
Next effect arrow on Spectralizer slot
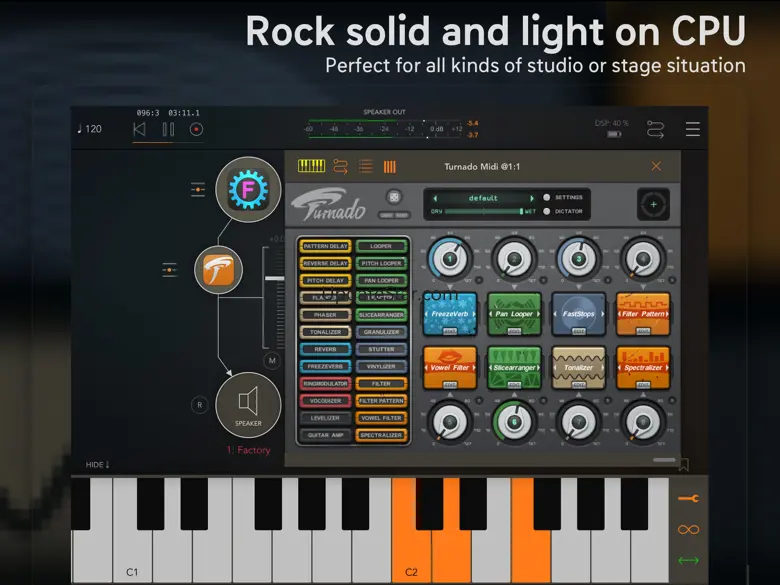[x=667, y=368]
